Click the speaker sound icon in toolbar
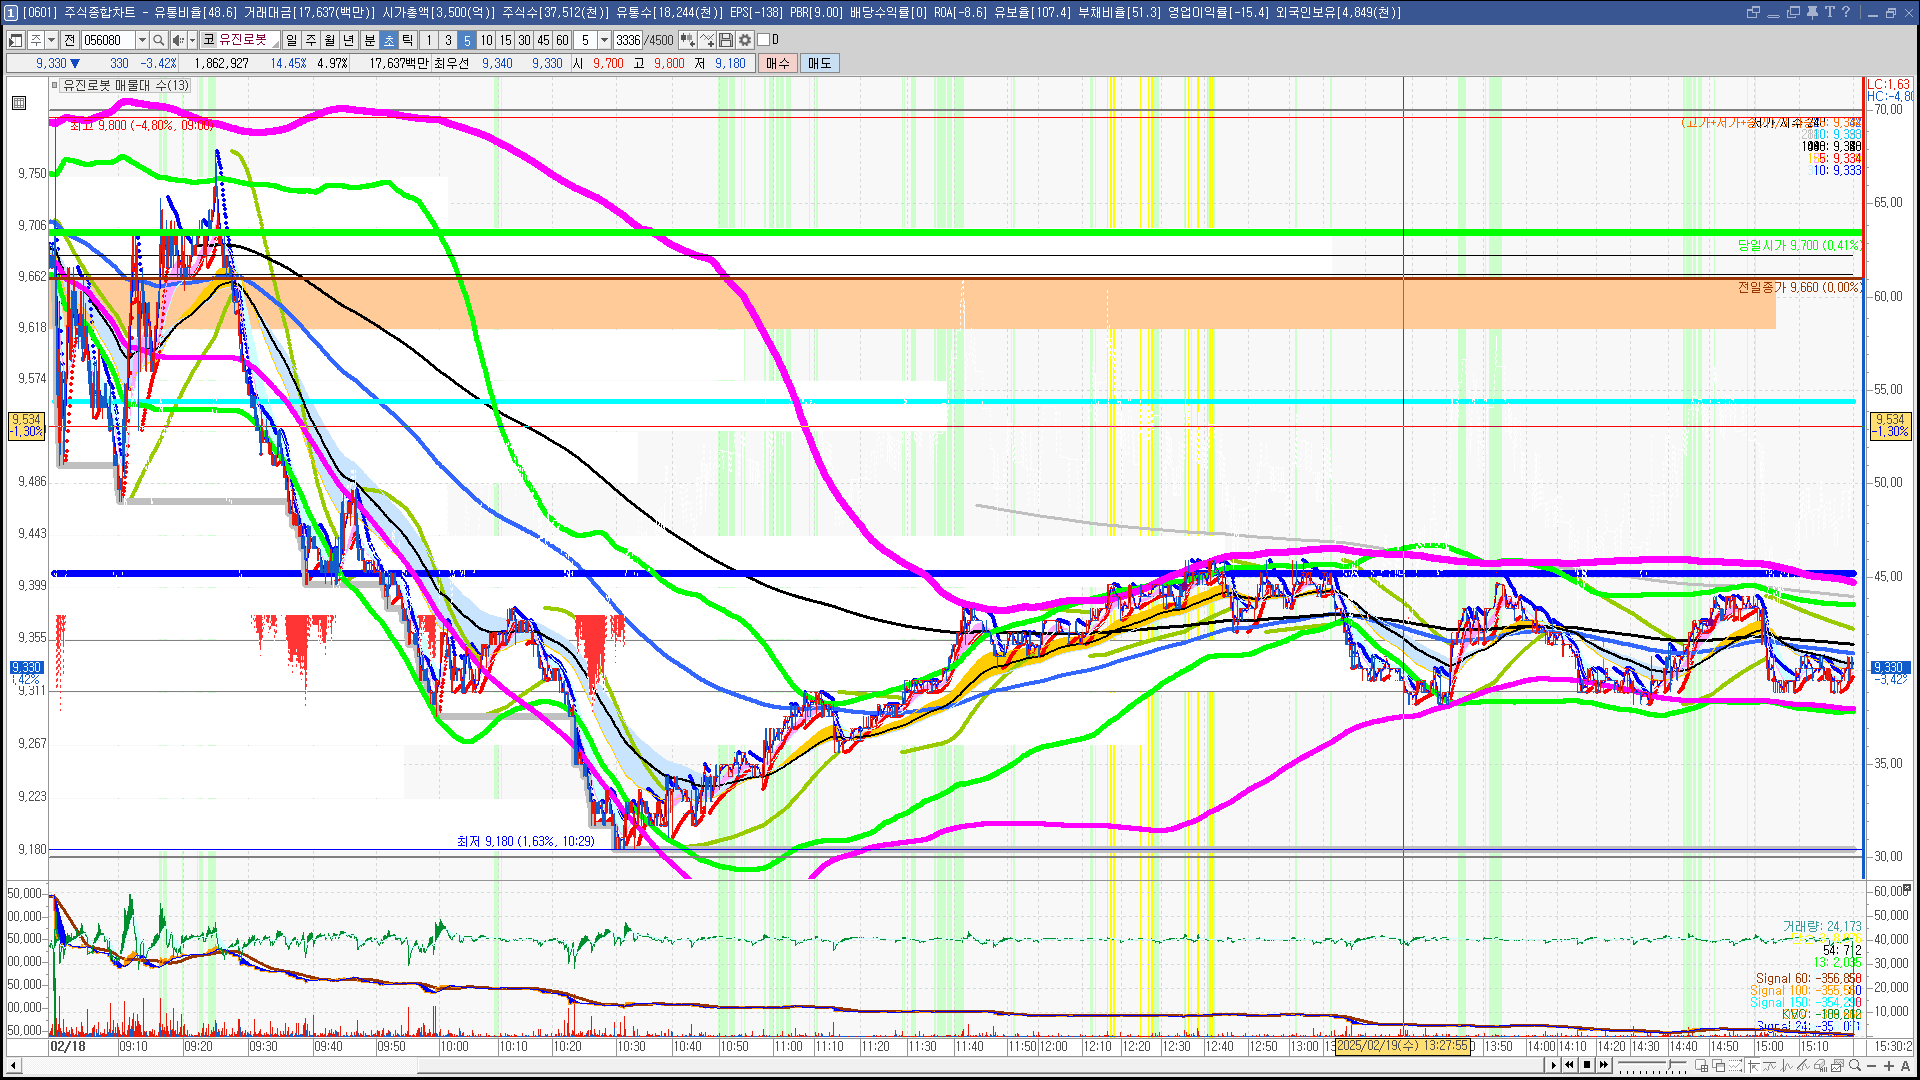The image size is (1920, 1080). tap(177, 40)
